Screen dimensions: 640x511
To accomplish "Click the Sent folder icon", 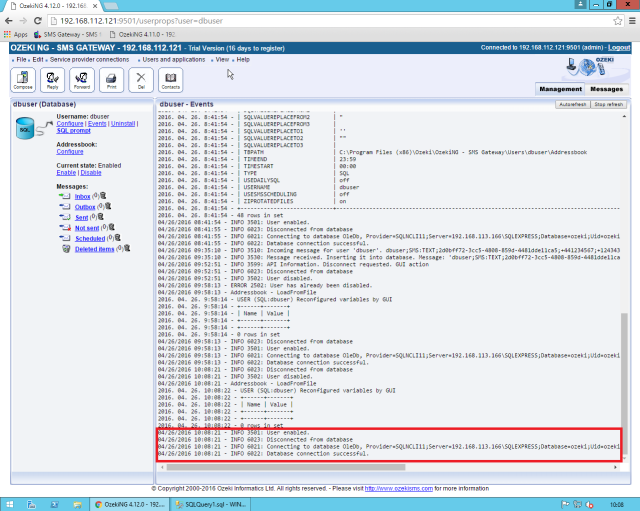I will (x=64, y=217).
